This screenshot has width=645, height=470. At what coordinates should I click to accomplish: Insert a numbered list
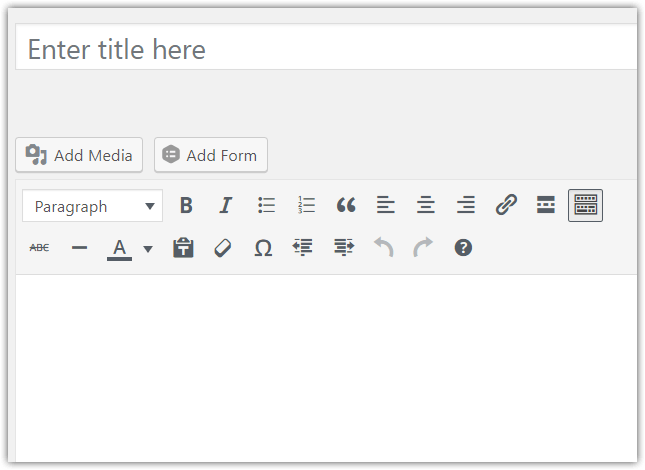click(306, 205)
